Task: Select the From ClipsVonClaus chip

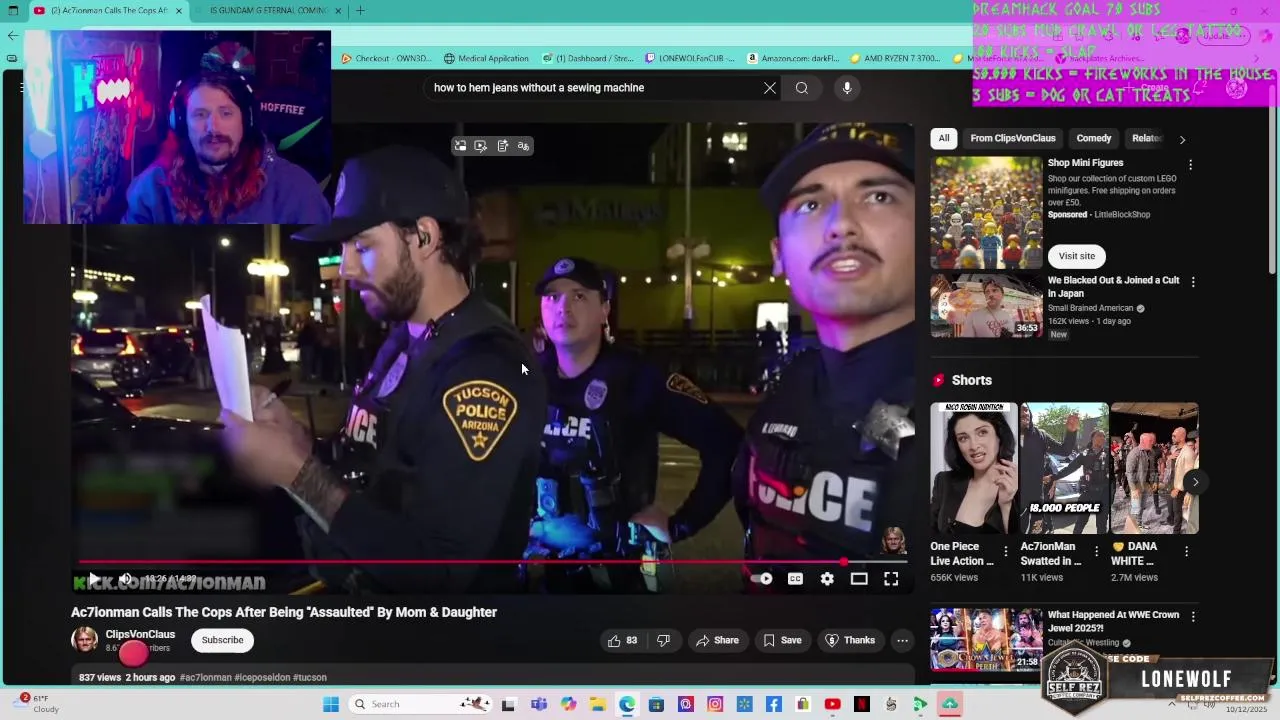Action: (x=1012, y=138)
